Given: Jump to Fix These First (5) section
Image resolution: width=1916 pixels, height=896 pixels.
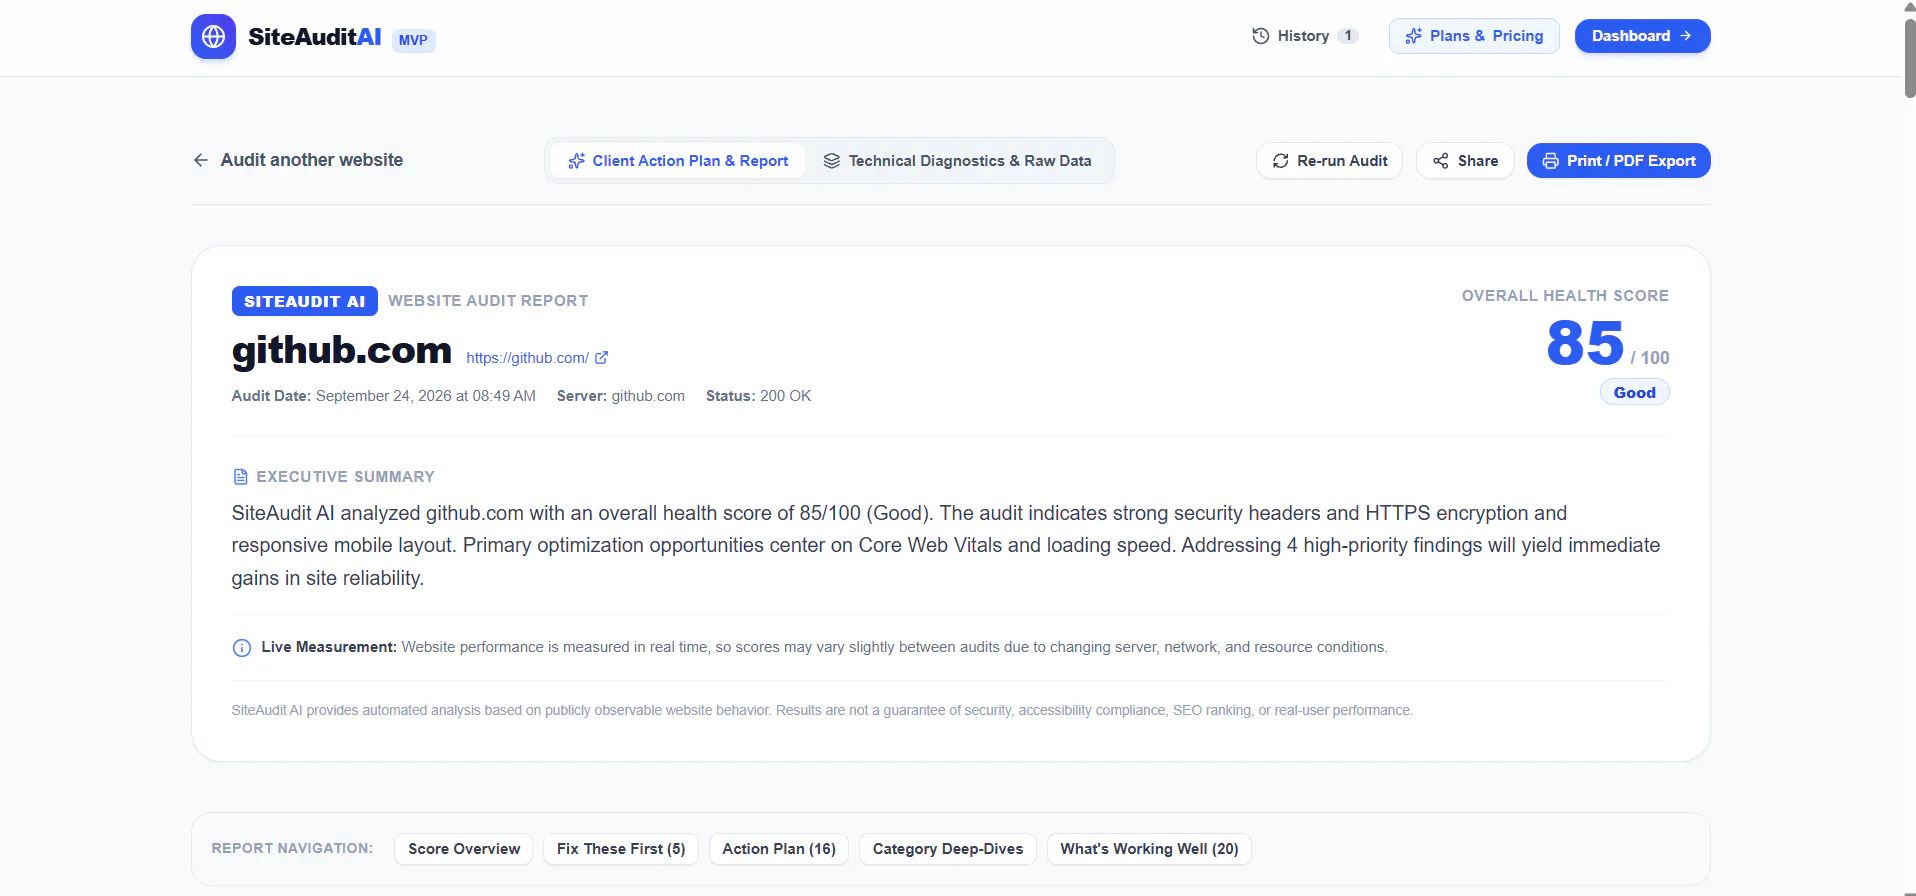Looking at the screenshot, I should coord(621,849).
